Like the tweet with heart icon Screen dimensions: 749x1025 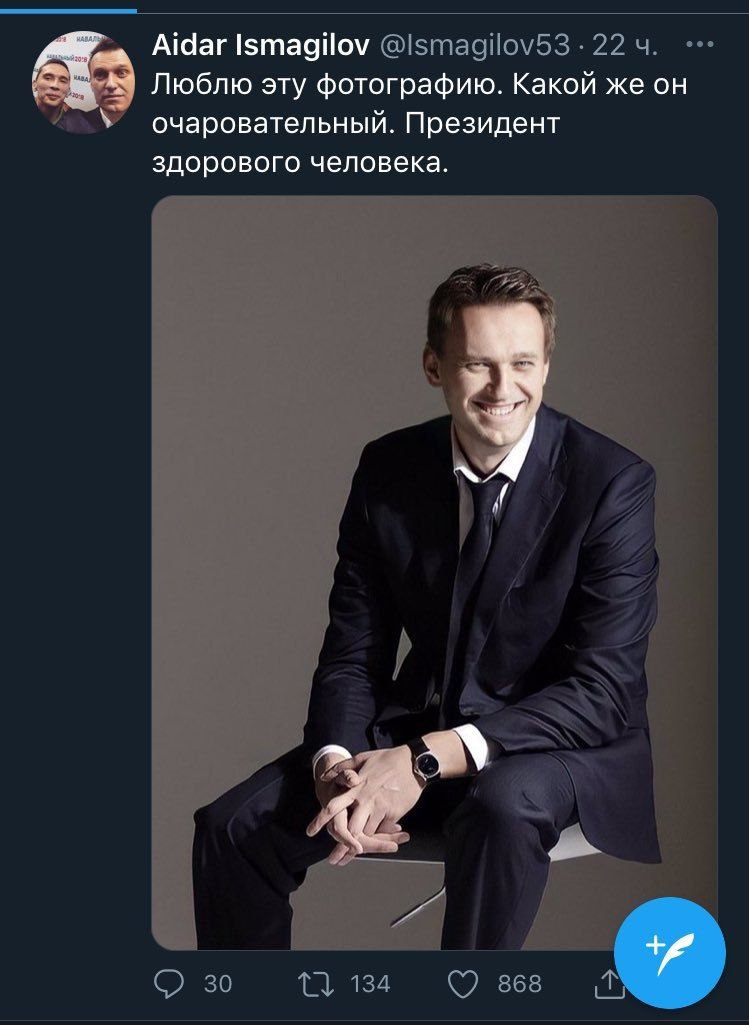[x=463, y=984]
